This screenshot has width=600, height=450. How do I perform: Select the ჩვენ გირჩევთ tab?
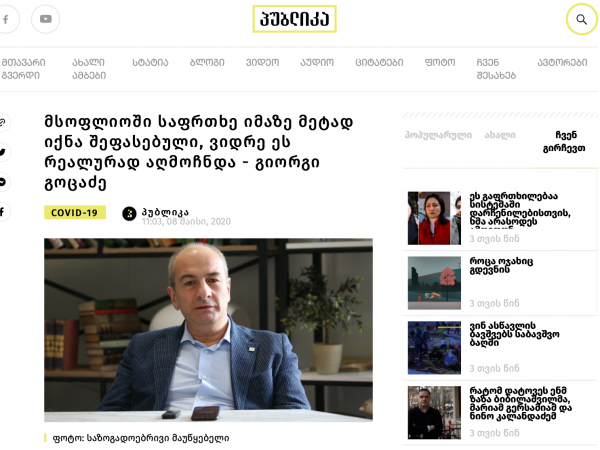564,142
